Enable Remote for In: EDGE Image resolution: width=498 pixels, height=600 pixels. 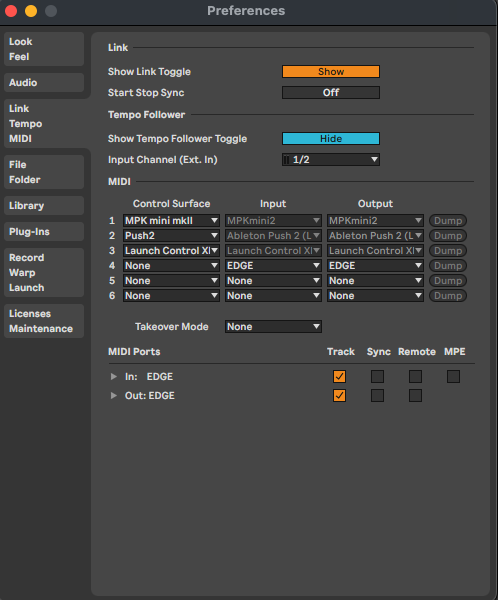[415, 377]
